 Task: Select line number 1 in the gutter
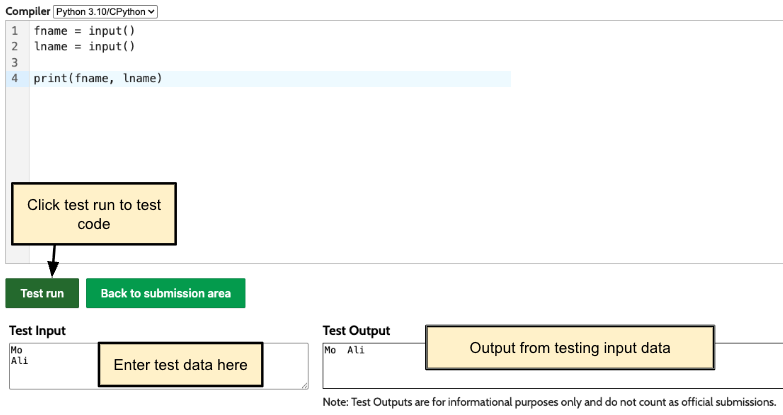[x=15, y=31]
